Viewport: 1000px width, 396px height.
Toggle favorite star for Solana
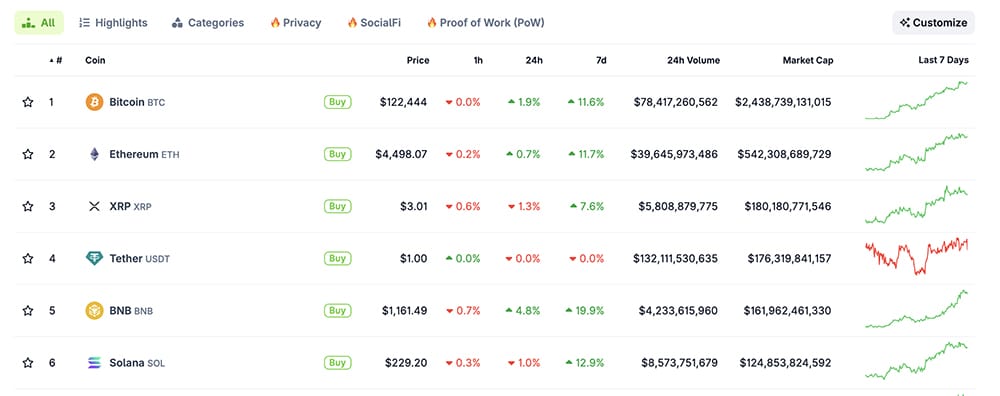(x=27, y=363)
